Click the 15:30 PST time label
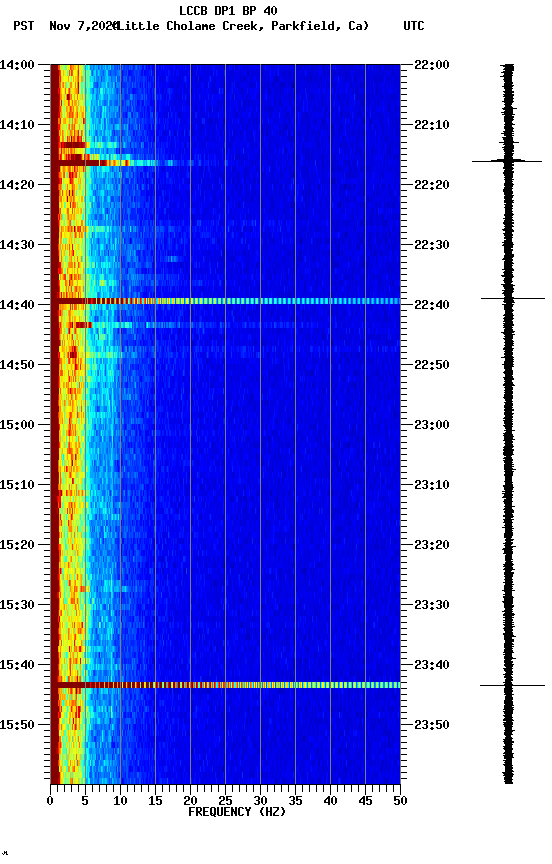 click(x=17, y=605)
